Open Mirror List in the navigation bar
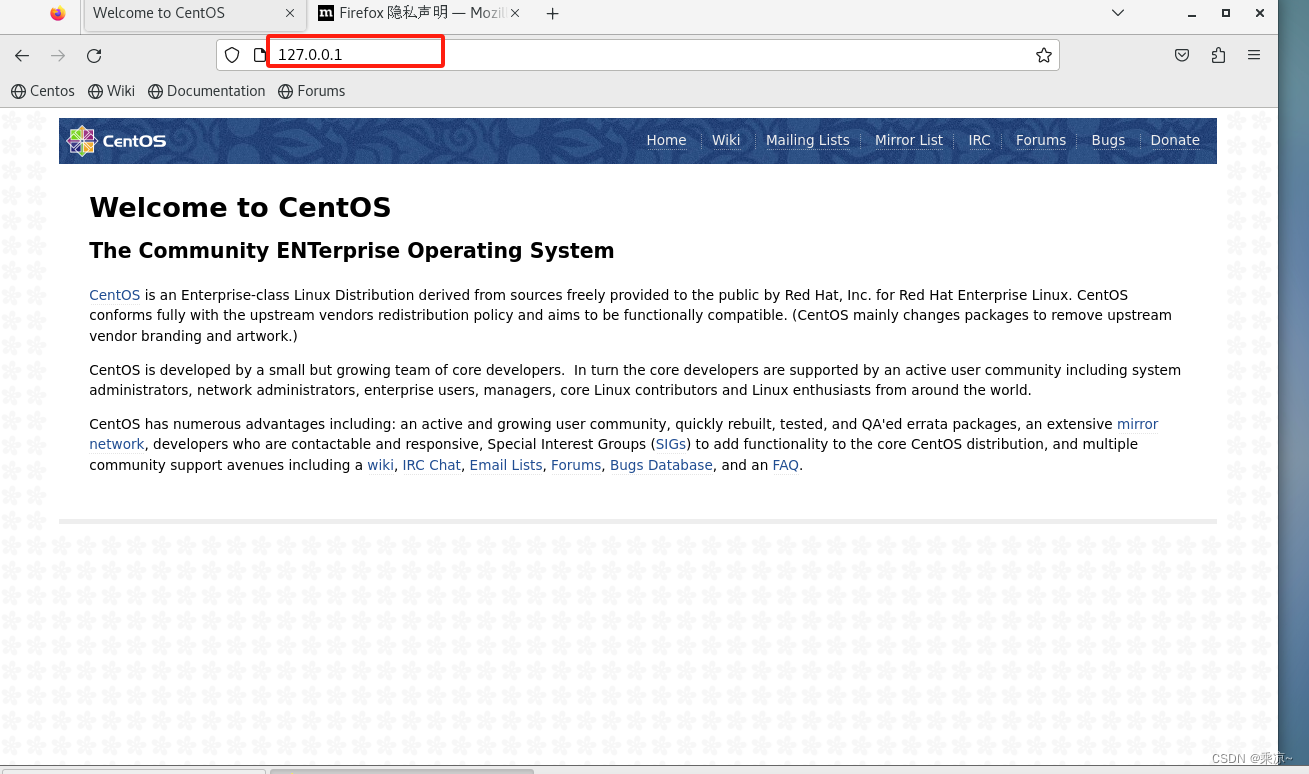The width and height of the screenshot is (1309, 774). (x=908, y=140)
